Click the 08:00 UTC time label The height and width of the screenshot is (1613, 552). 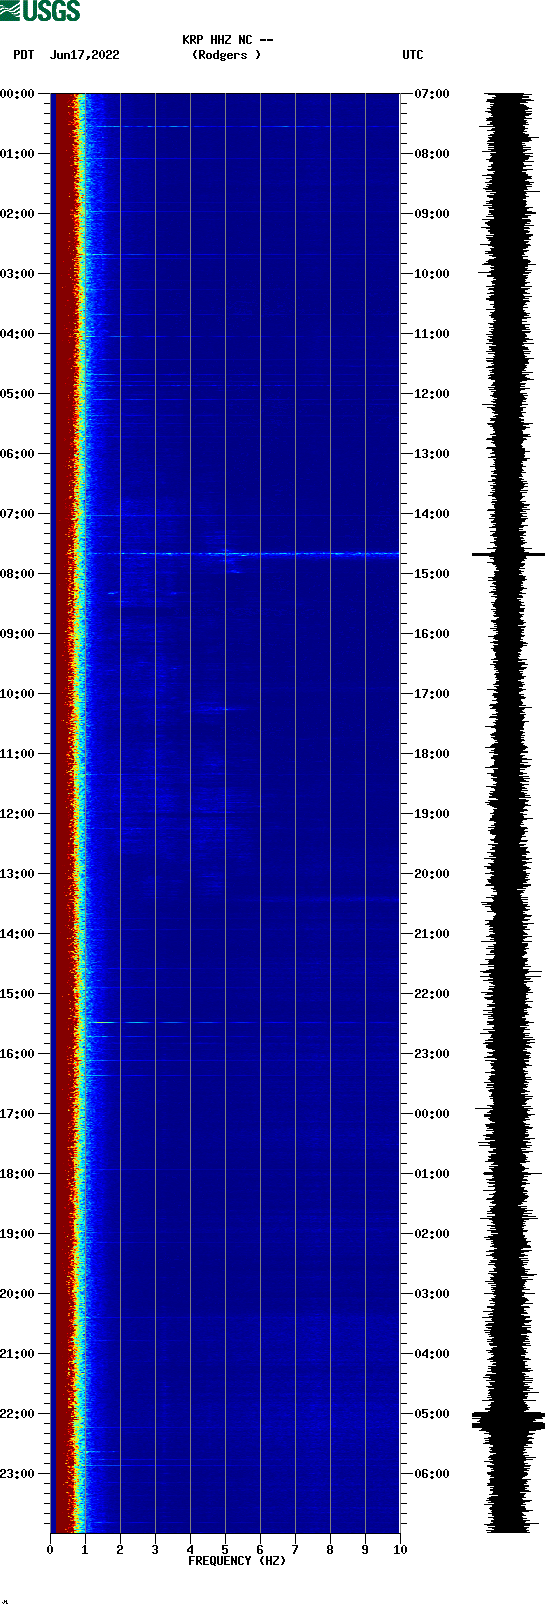tap(432, 154)
